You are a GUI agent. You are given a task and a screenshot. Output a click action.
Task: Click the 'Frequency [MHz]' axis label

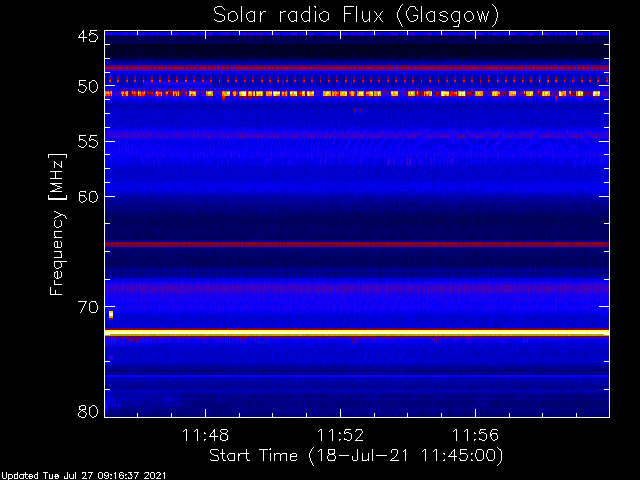(57, 224)
